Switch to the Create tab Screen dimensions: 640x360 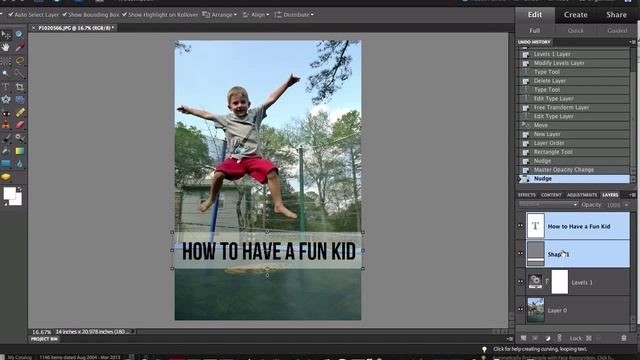[x=576, y=15]
